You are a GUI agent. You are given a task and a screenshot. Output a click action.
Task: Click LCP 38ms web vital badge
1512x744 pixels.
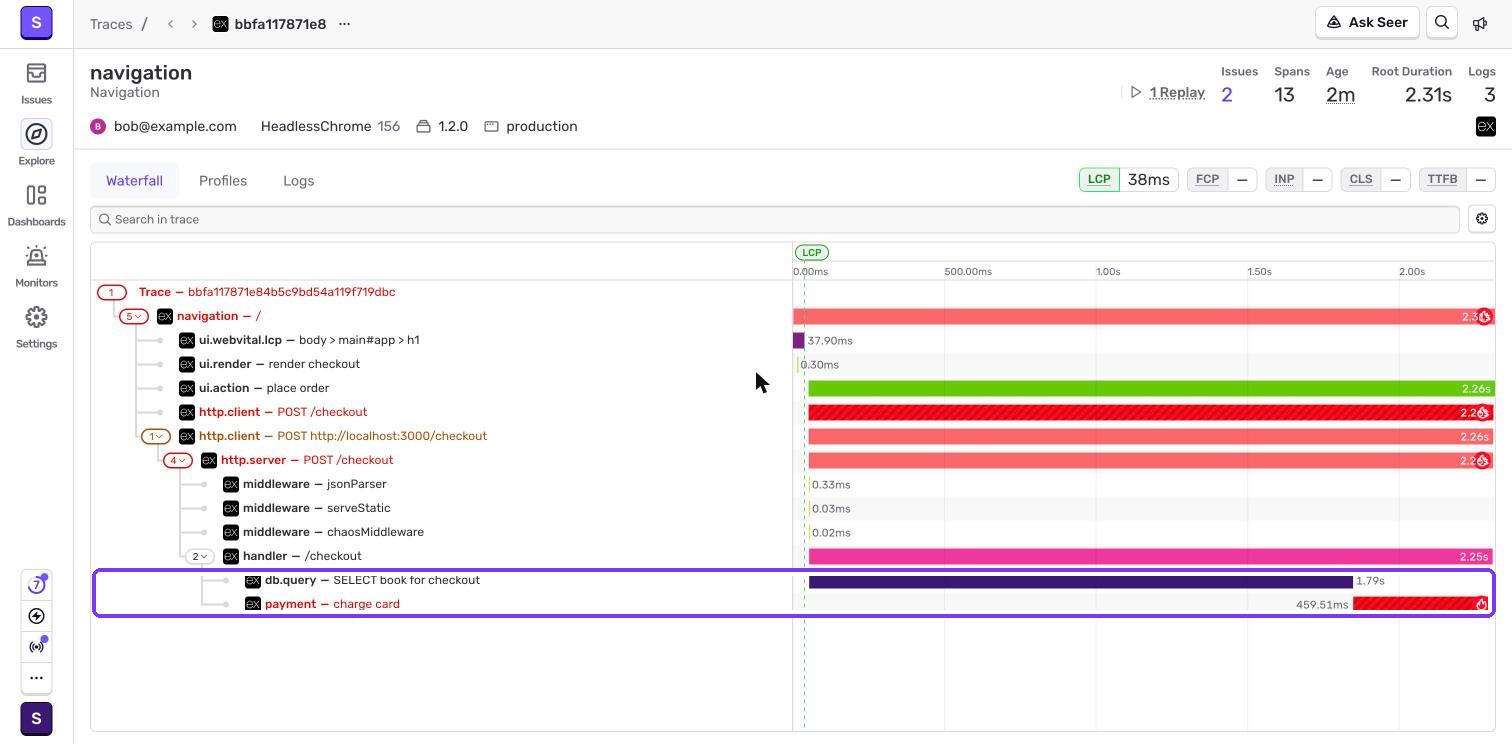[x=1128, y=179]
